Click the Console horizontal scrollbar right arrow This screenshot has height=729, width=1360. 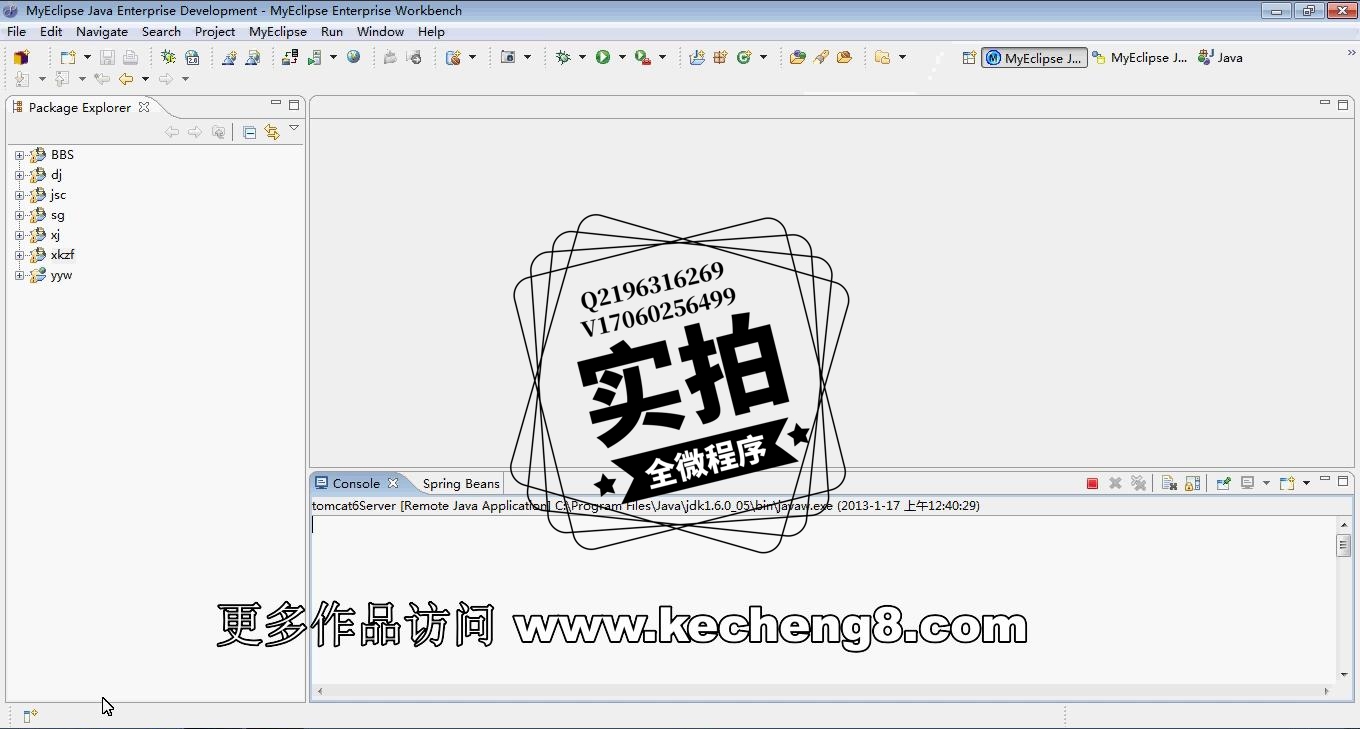[x=1327, y=691]
